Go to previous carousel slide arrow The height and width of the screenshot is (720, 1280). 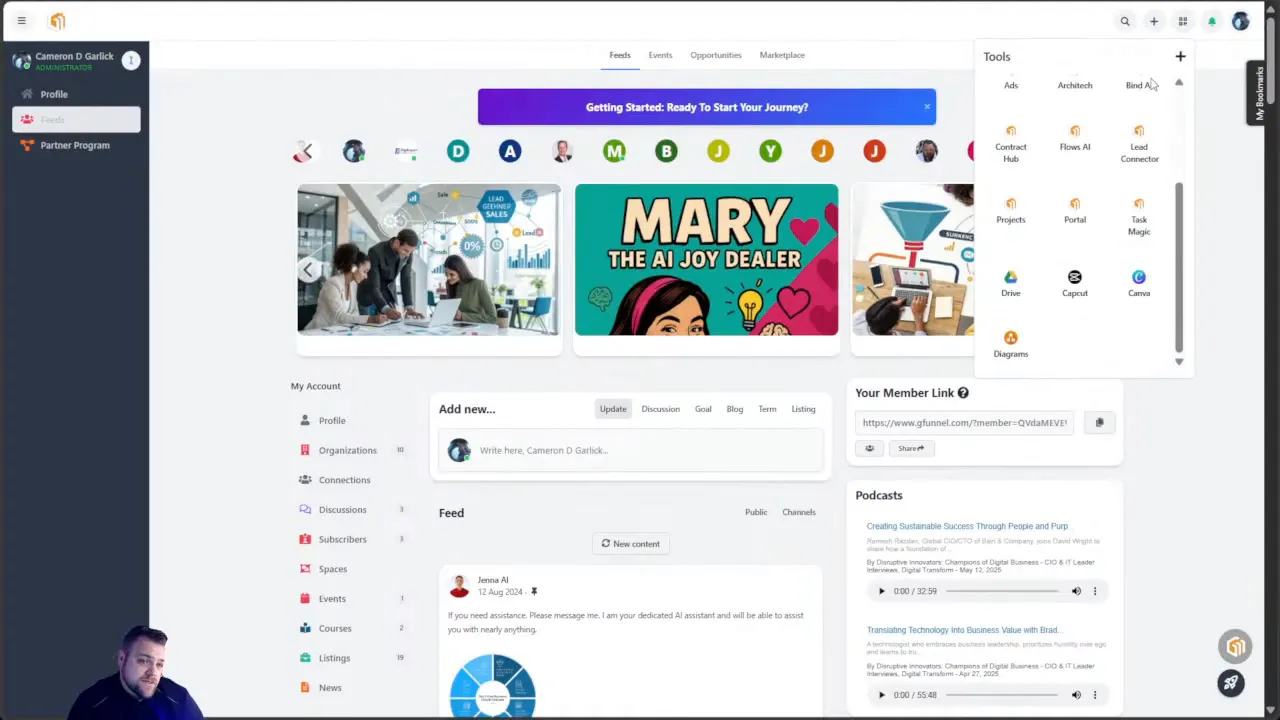(x=308, y=270)
